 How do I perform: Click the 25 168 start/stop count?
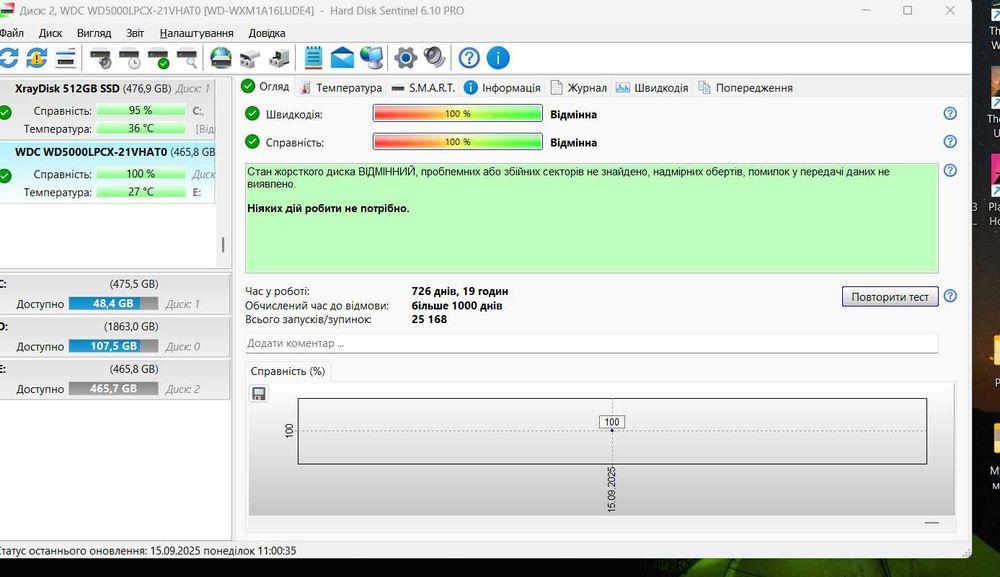click(x=429, y=319)
